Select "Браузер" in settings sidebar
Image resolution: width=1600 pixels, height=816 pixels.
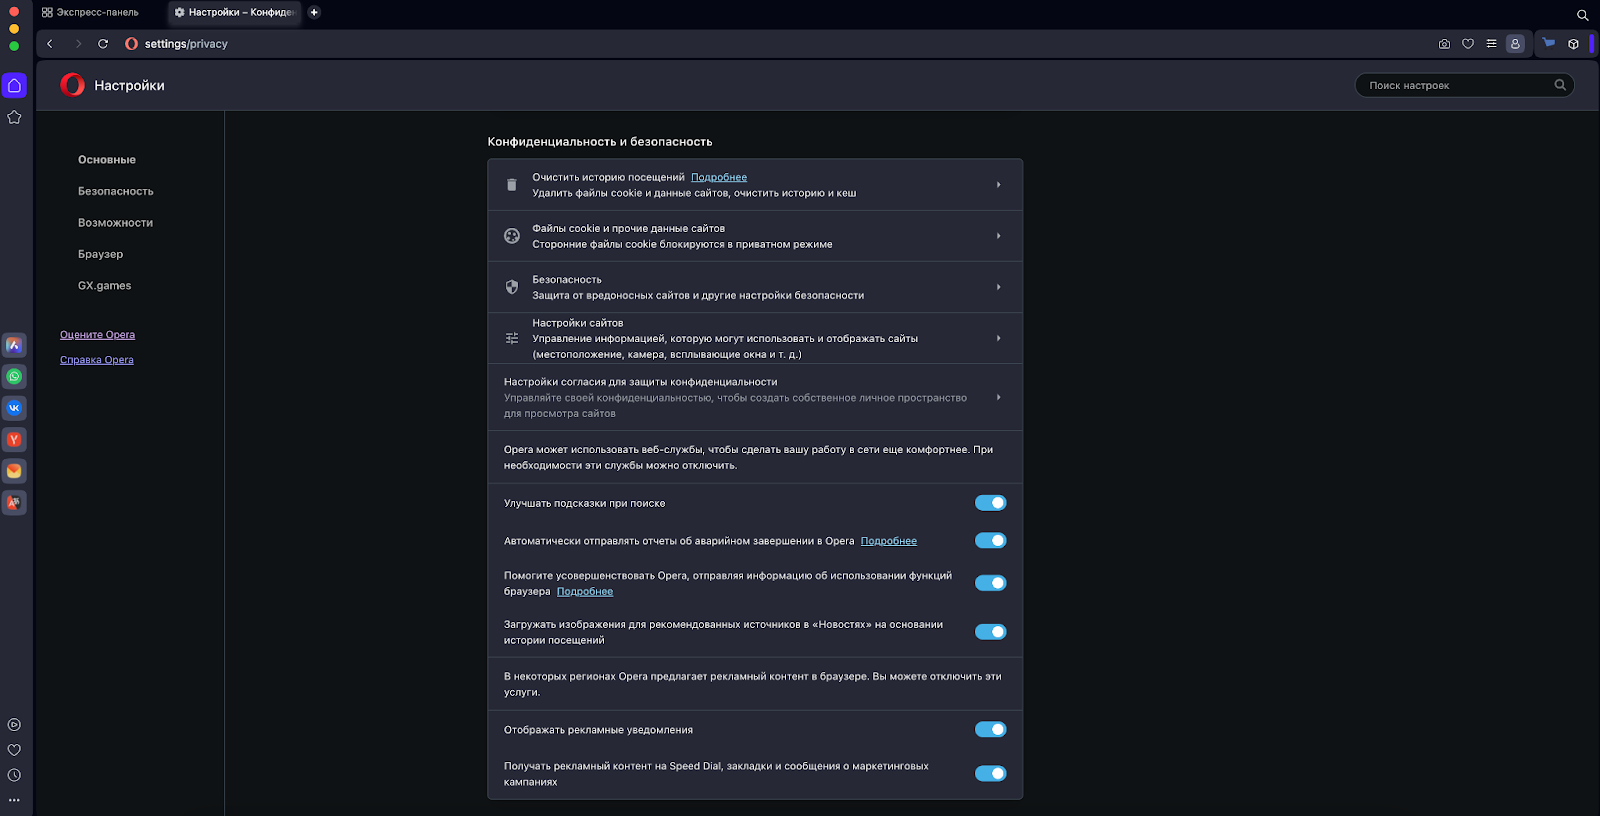(x=101, y=254)
